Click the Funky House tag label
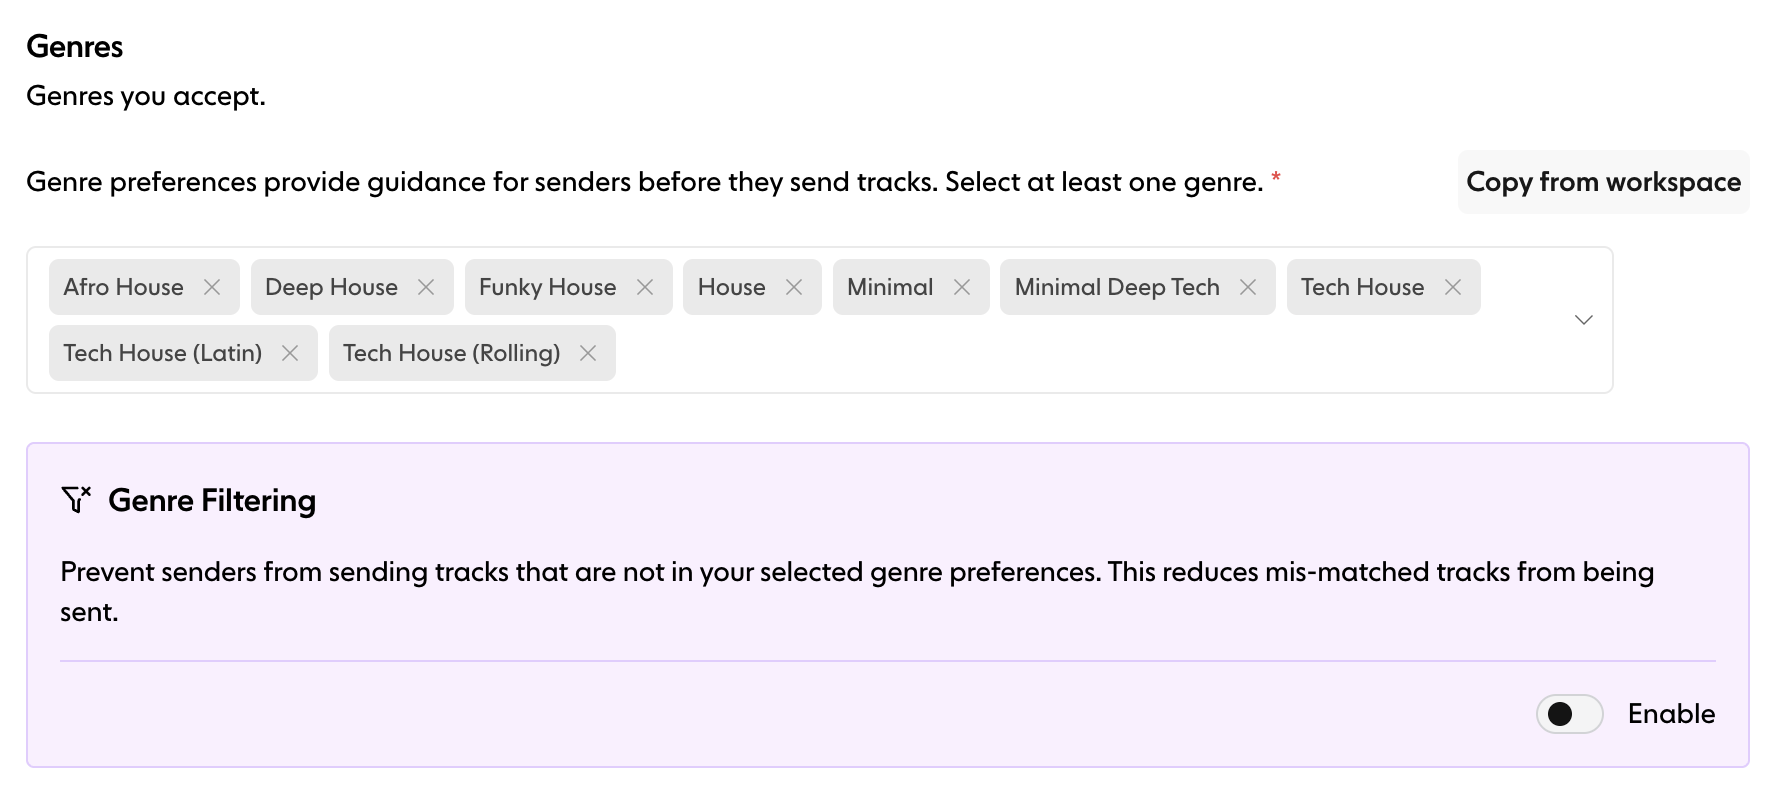This screenshot has height=804, width=1780. [547, 287]
